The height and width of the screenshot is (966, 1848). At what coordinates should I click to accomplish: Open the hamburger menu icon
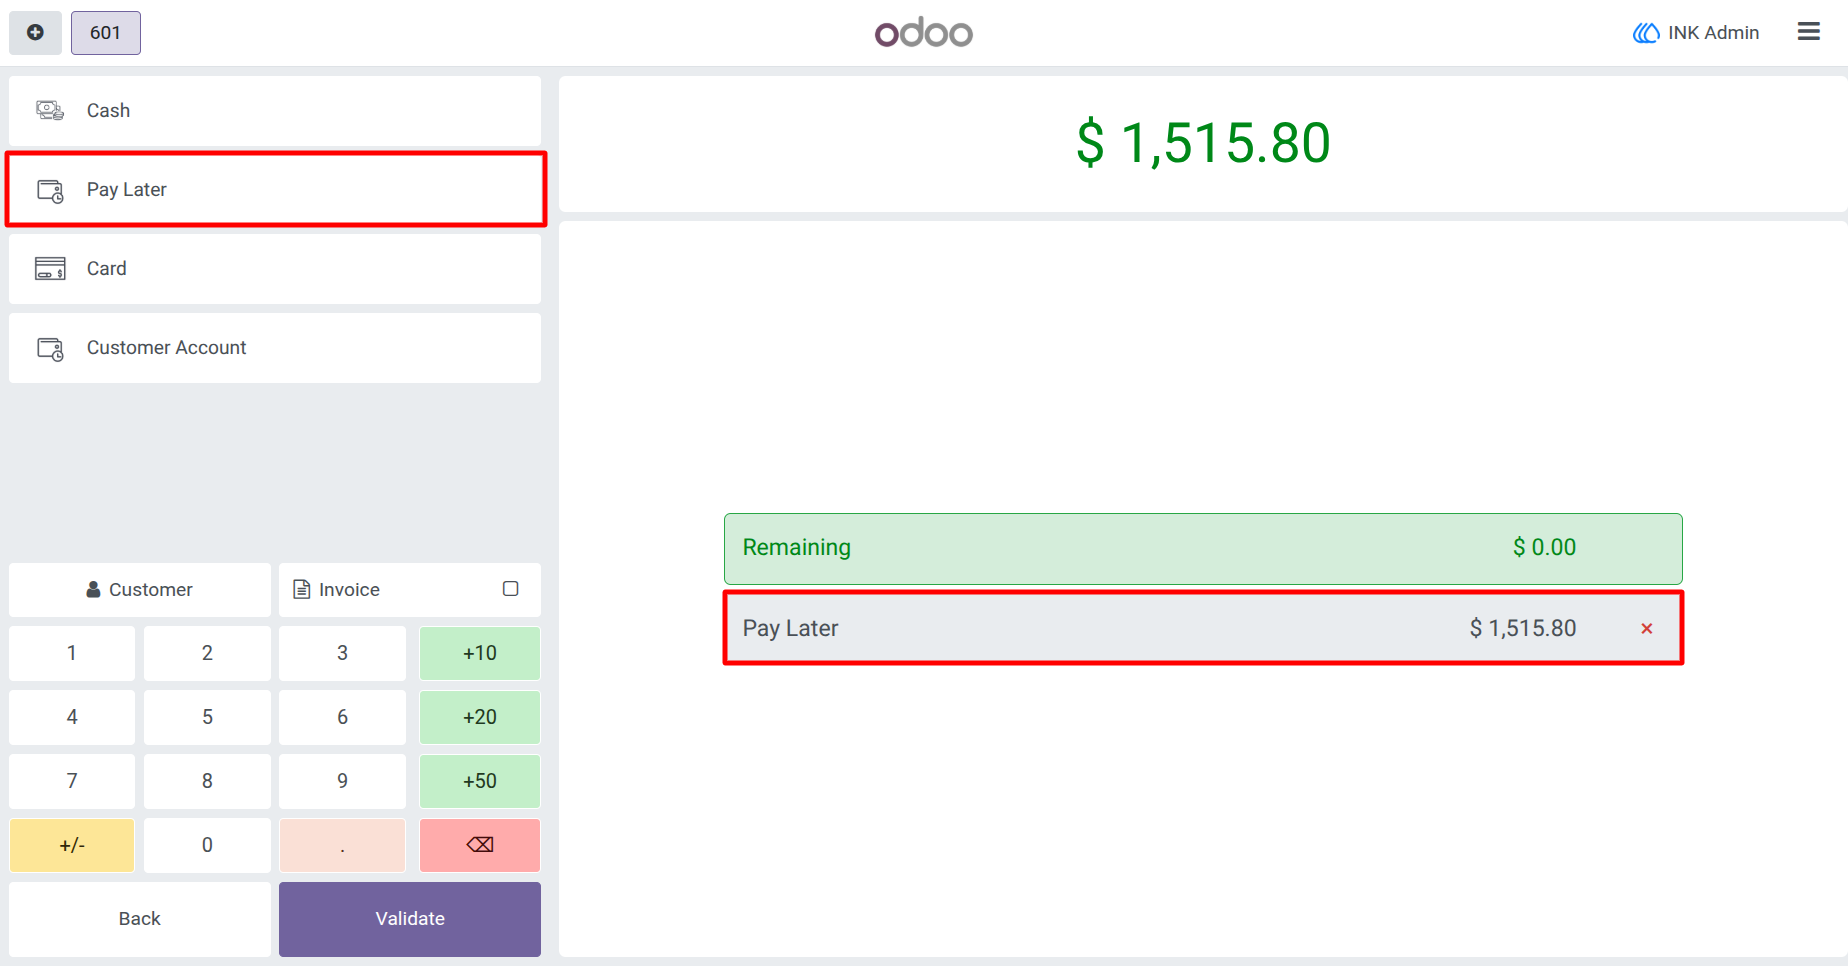1808,32
